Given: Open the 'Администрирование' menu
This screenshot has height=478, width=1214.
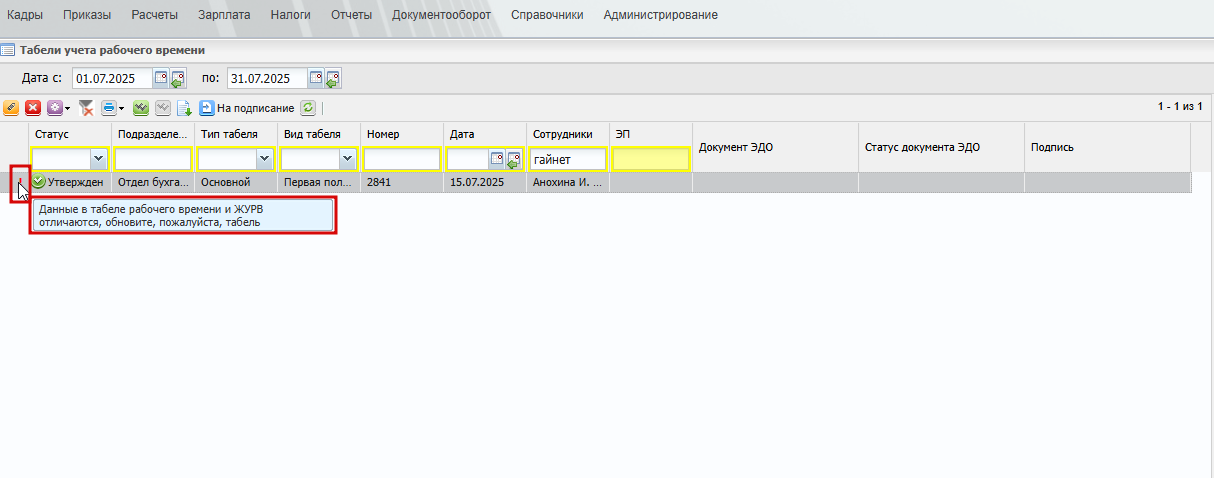Looking at the screenshot, I should (660, 15).
